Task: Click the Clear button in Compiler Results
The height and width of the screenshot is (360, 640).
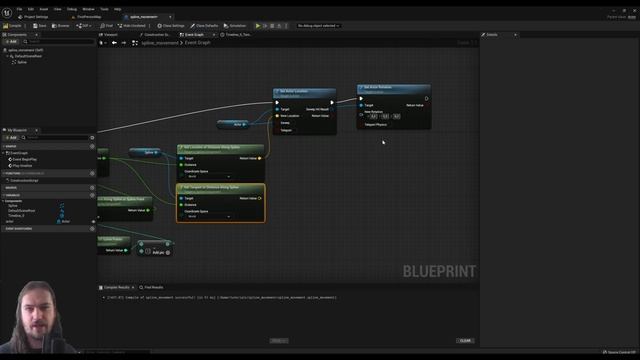Action: [x=465, y=340]
